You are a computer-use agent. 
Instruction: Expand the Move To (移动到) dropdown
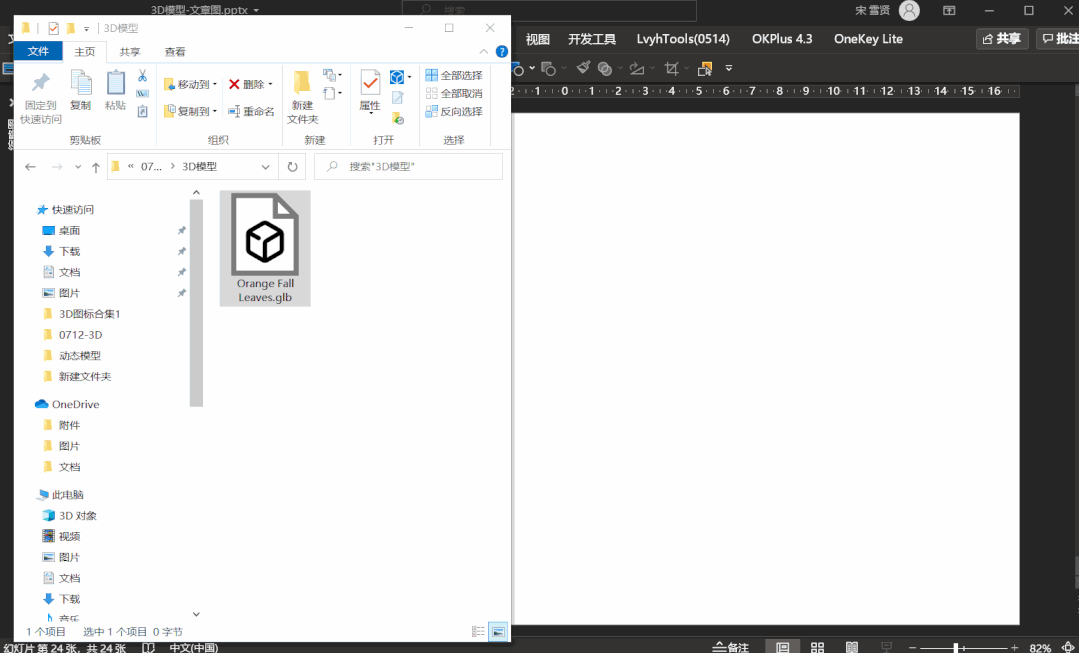192,85
